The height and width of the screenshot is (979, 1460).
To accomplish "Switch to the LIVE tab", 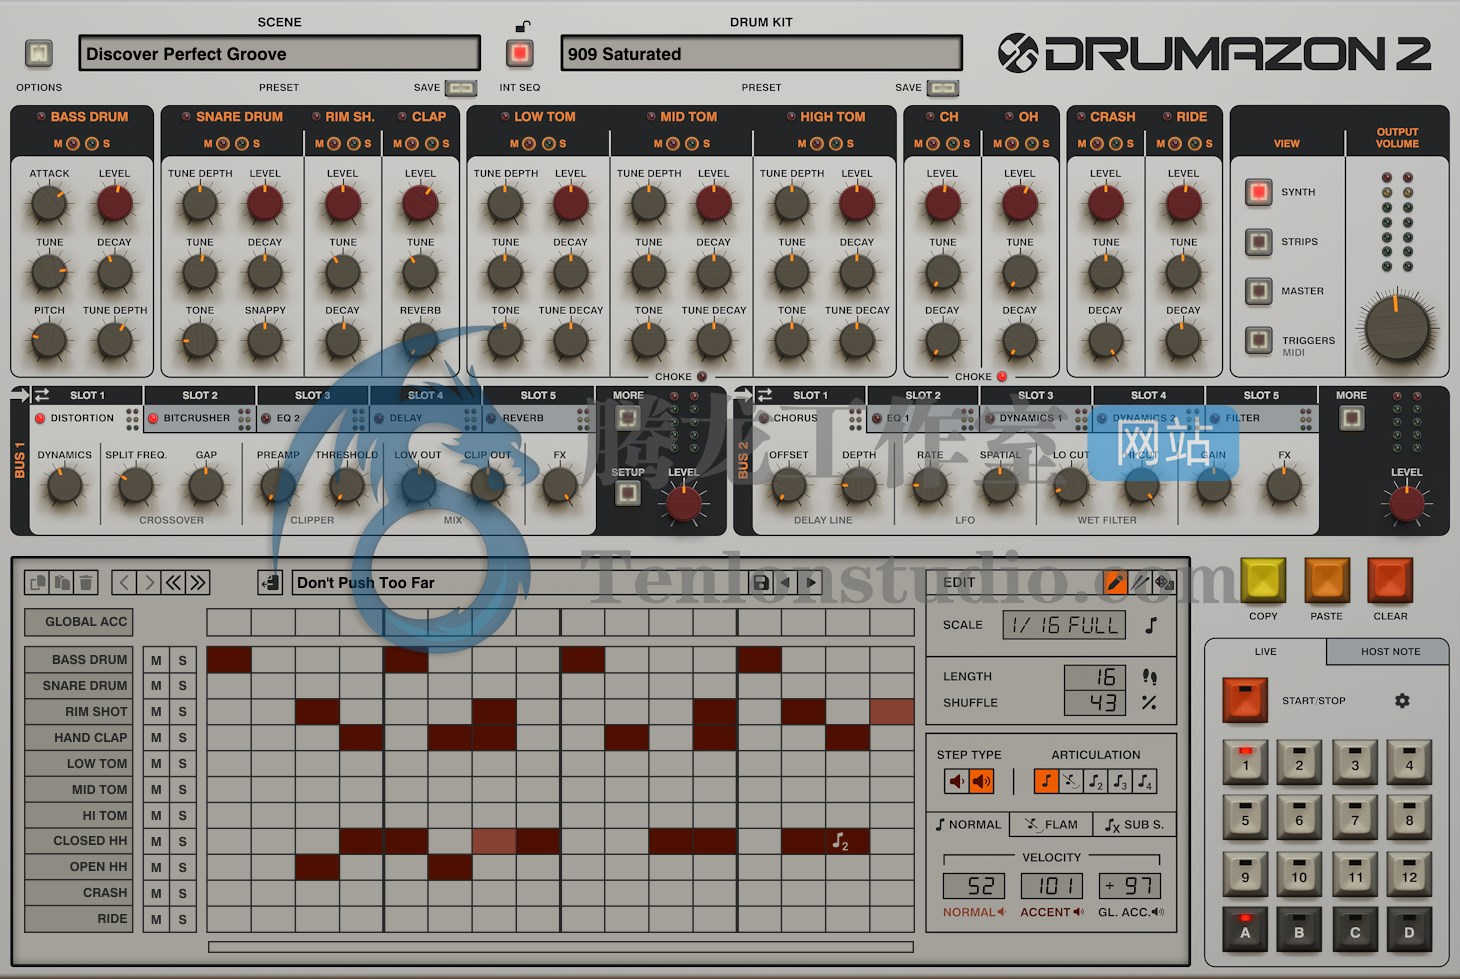I will [1265, 651].
